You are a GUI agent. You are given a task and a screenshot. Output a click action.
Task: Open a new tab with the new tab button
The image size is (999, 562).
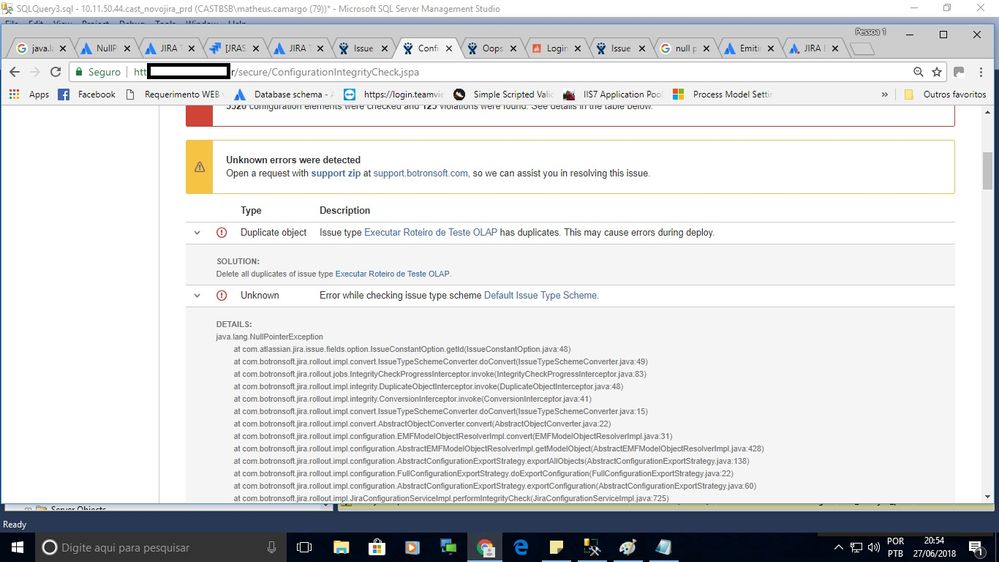tap(862, 49)
